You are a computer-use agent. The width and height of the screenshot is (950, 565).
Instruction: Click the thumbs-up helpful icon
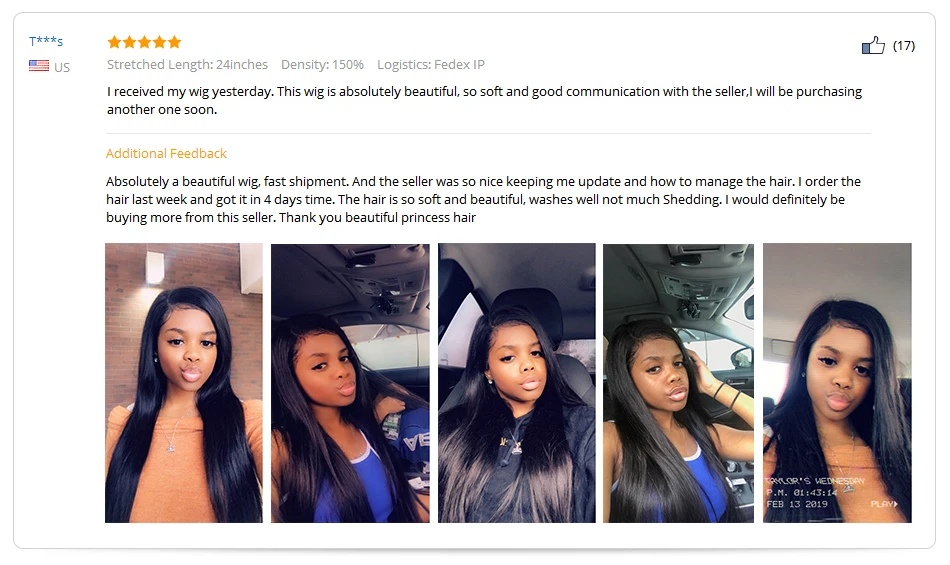tap(873, 45)
